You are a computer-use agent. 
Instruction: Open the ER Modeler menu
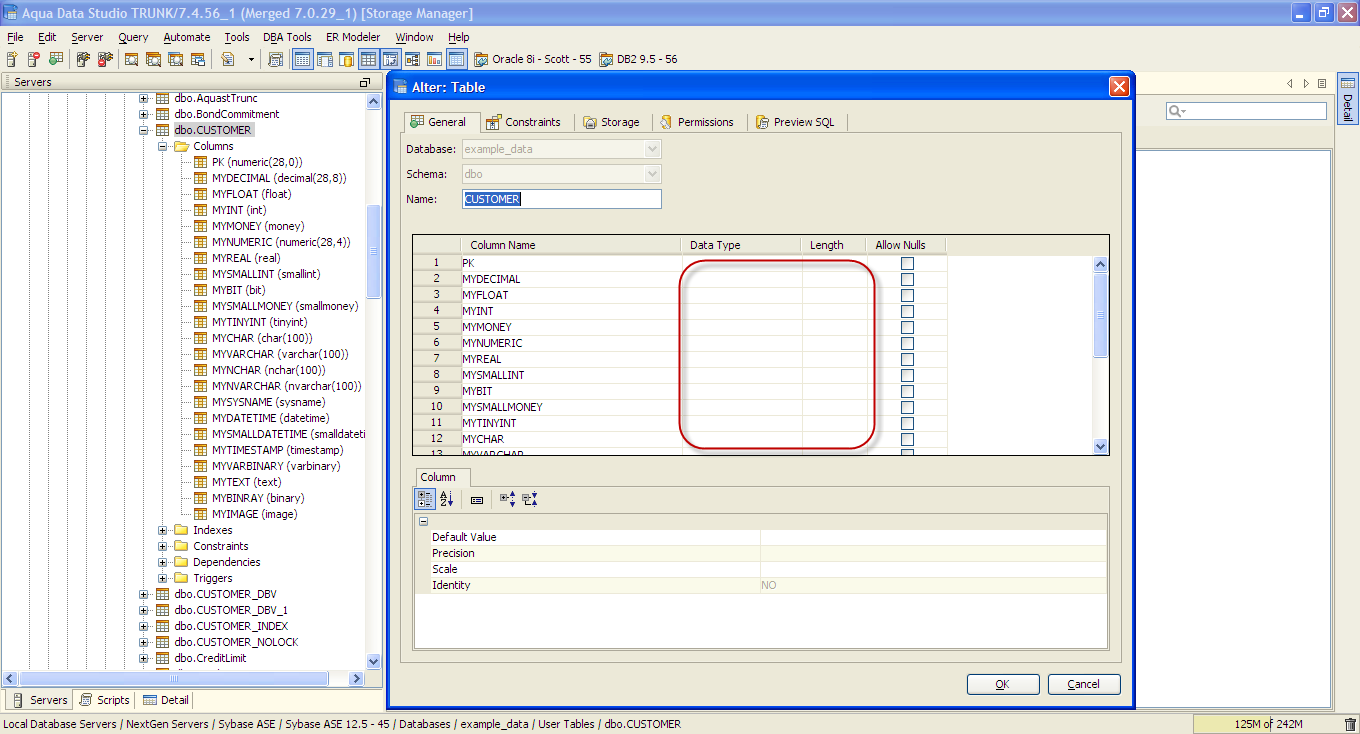pos(353,37)
